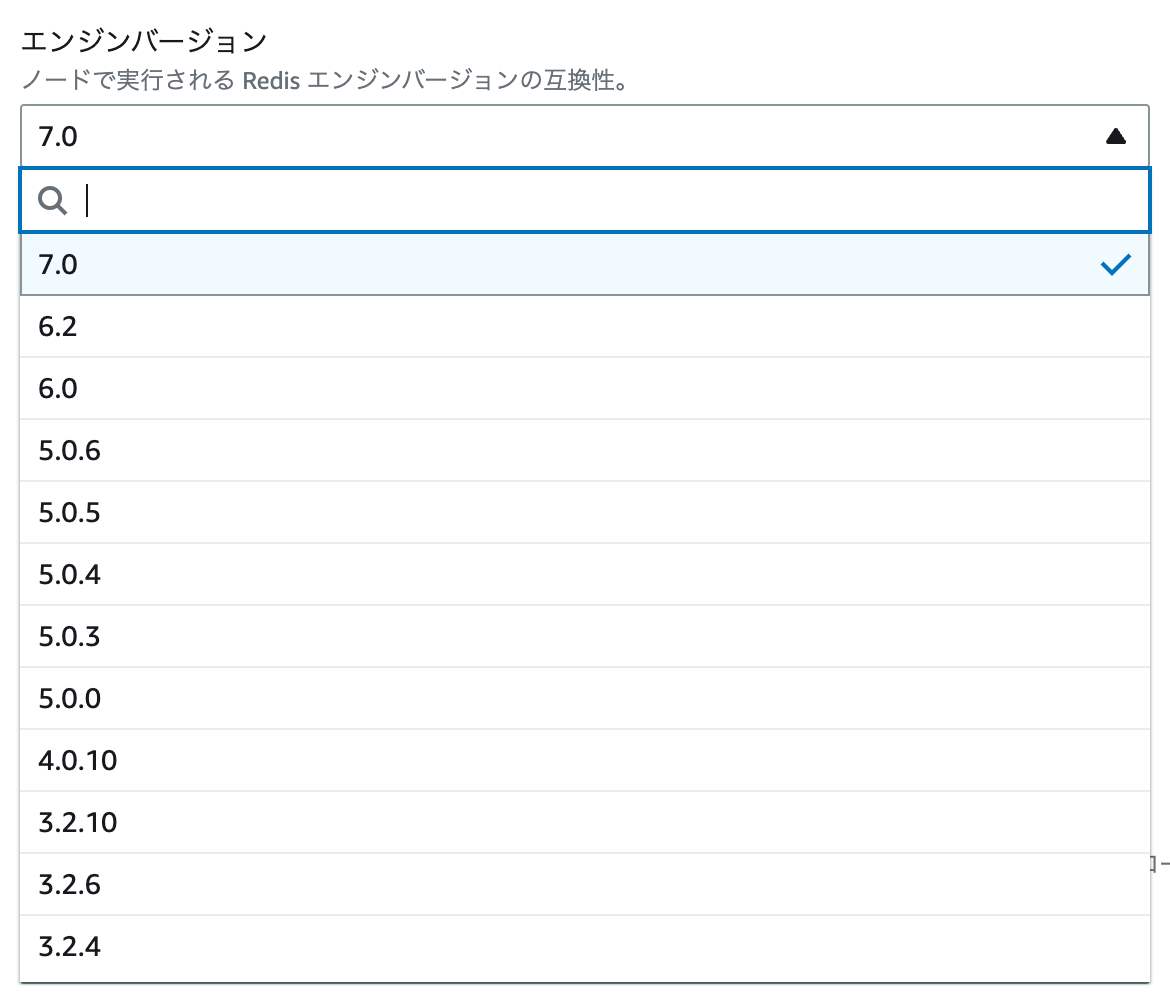Select version 5.0.3 entry
The width and height of the screenshot is (1170, 1004).
click(585, 636)
